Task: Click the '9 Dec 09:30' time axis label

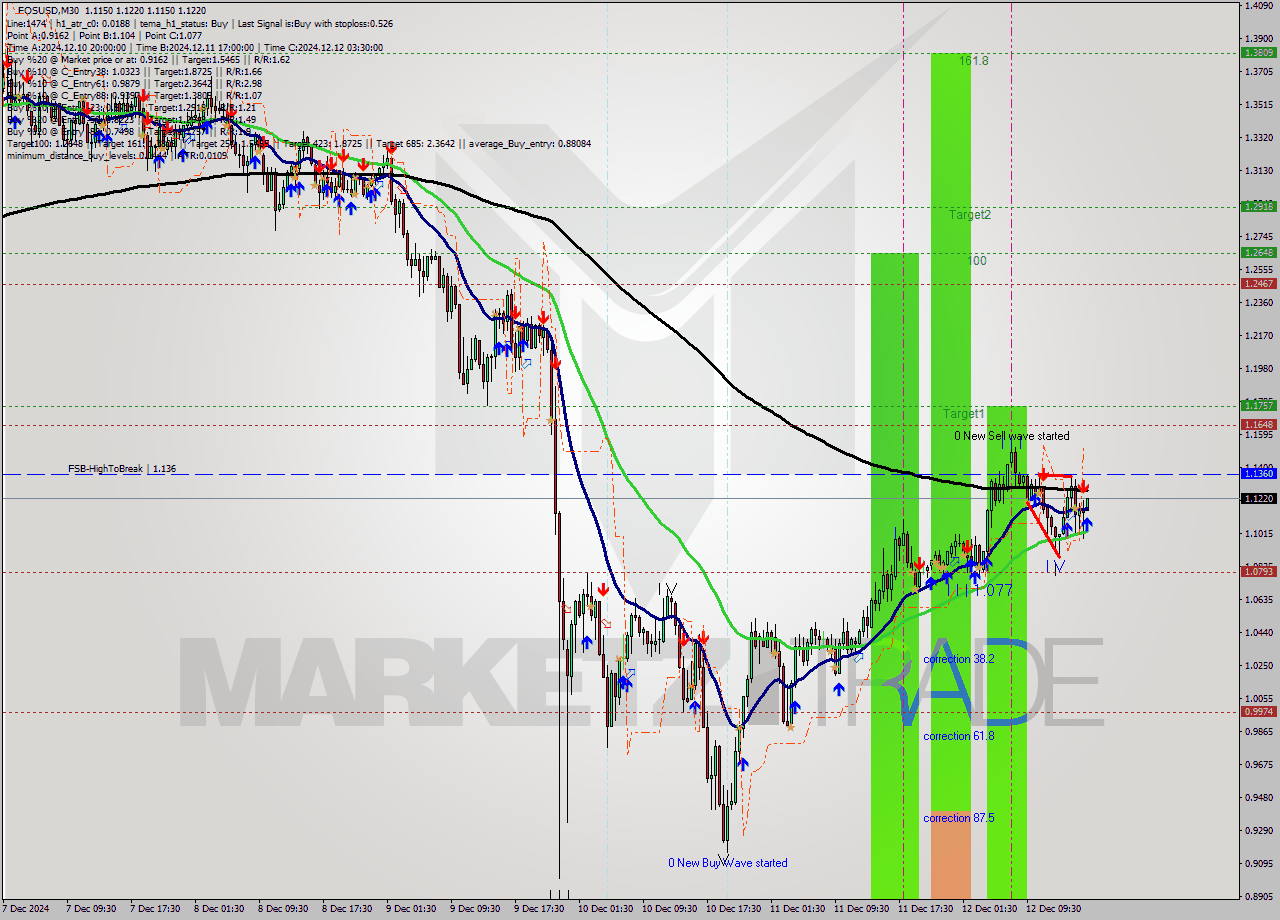Action: tap(475, 909)
